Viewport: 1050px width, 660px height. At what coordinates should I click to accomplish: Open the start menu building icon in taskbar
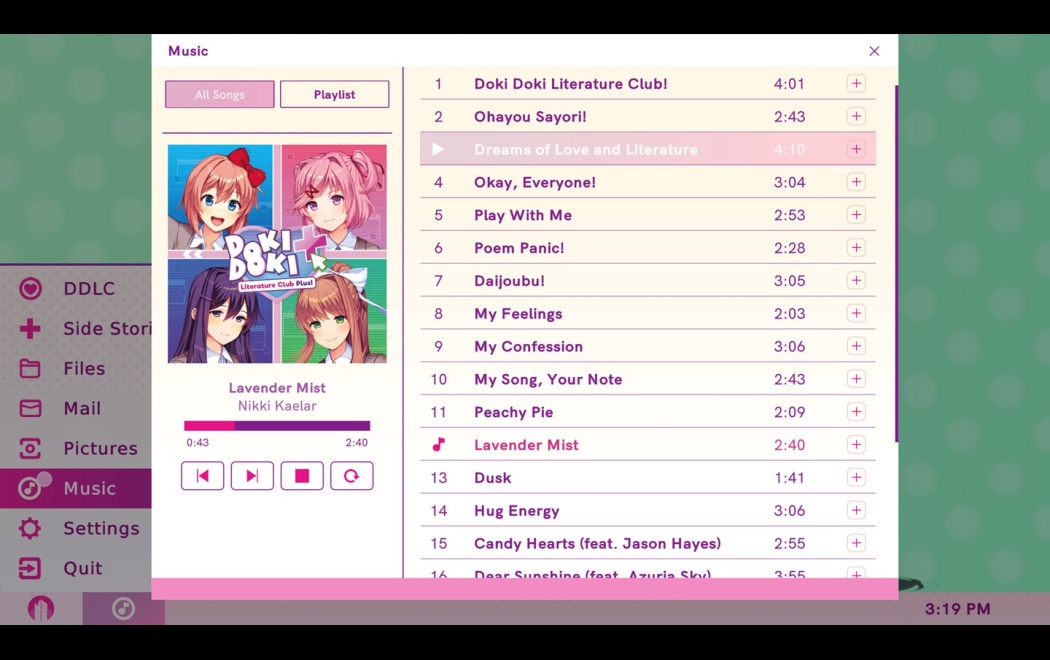click(x=41, y=608)
